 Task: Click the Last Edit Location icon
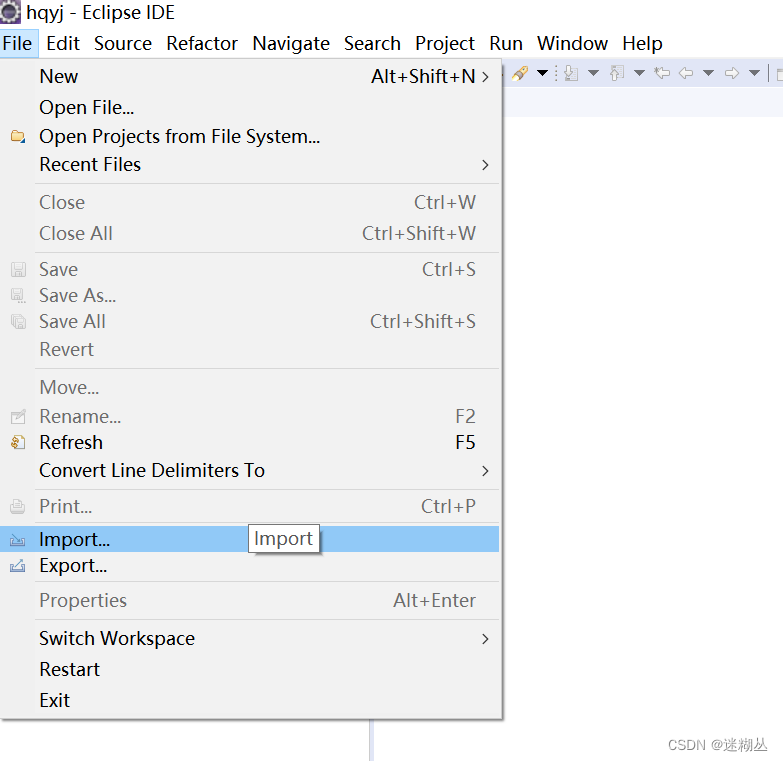pyautogui.click(x=662, y=73)
